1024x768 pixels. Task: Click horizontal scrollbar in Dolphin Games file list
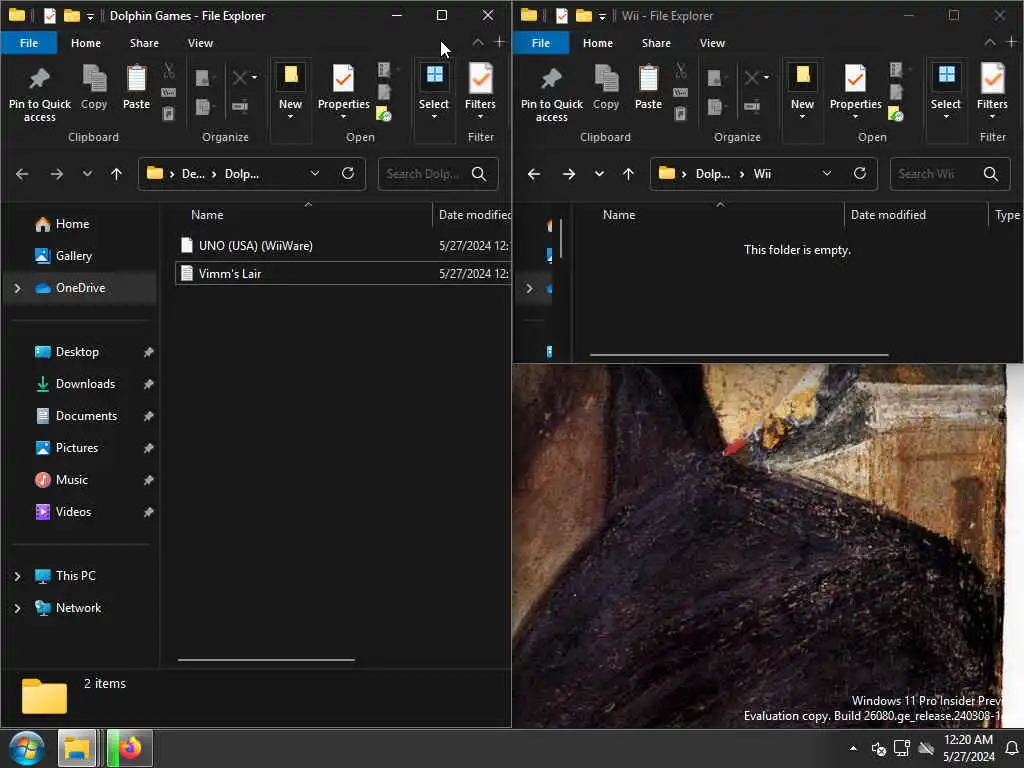(266, 660)
